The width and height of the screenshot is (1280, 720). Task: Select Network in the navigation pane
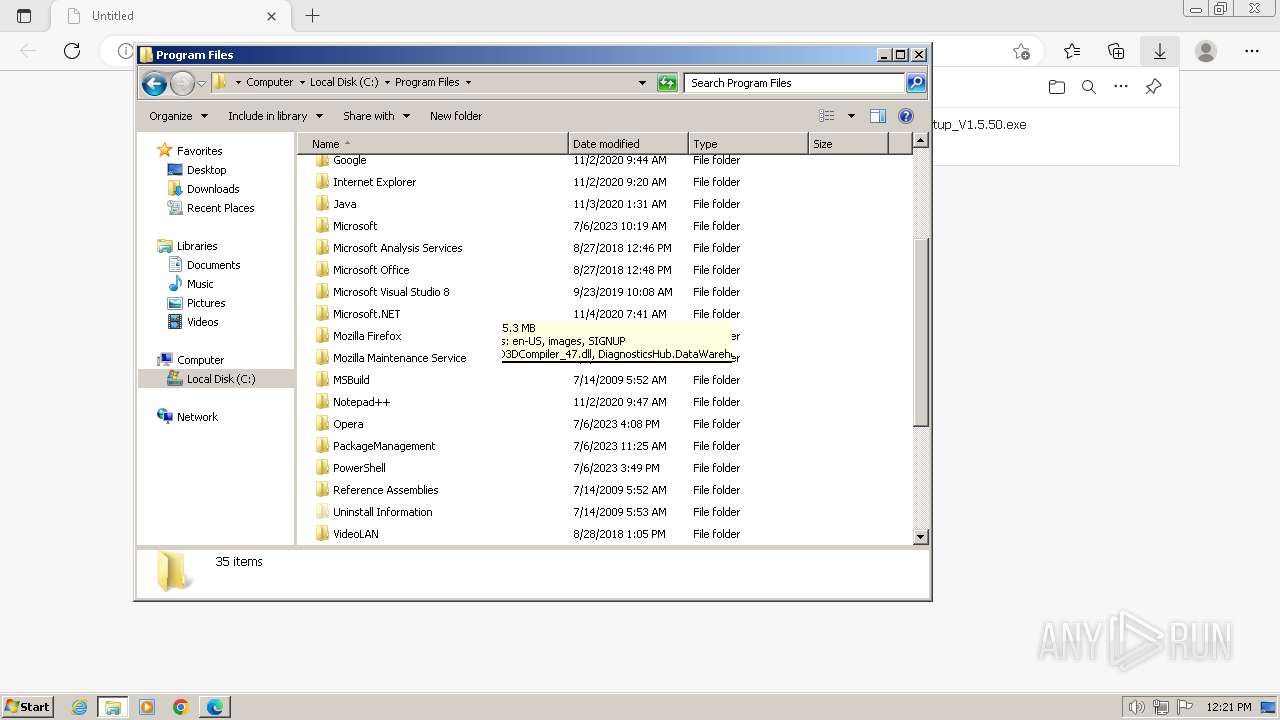pos(197,417)
